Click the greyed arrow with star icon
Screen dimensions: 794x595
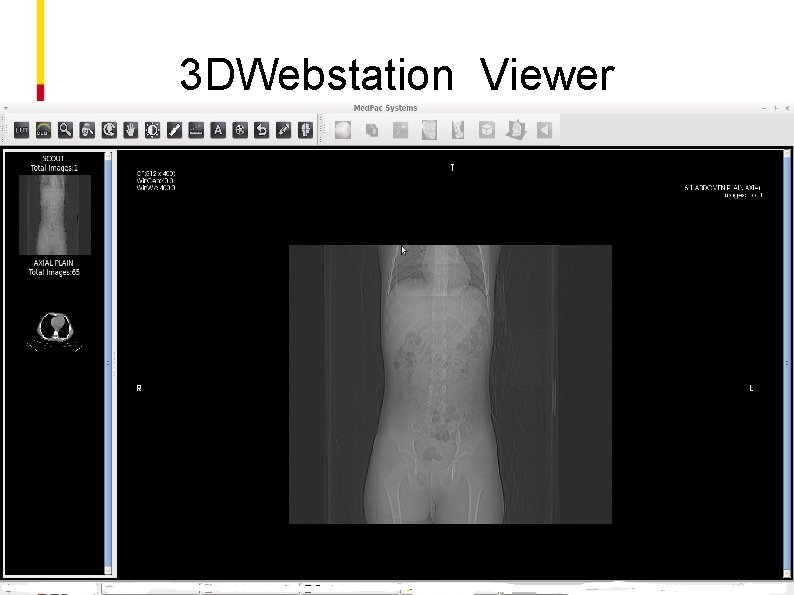tap(400, 130)
